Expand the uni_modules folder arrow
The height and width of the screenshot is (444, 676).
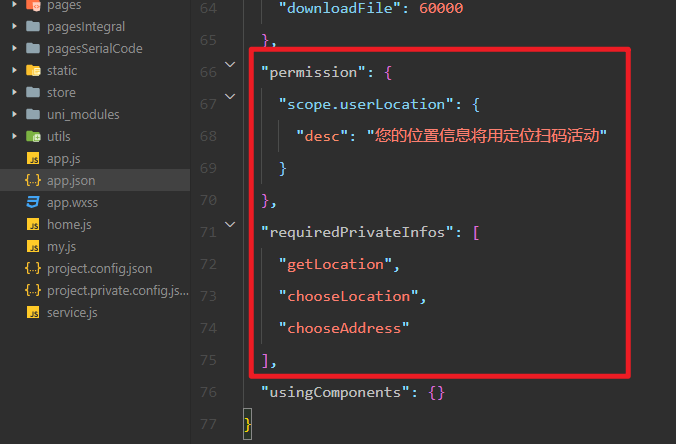[x=14, y=114]
